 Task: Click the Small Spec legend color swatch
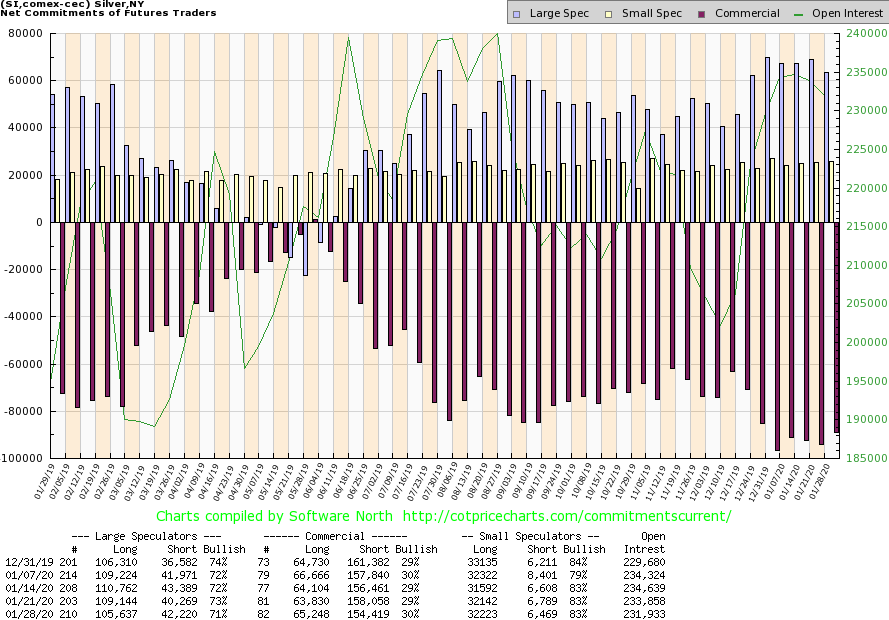click(600, 13)
